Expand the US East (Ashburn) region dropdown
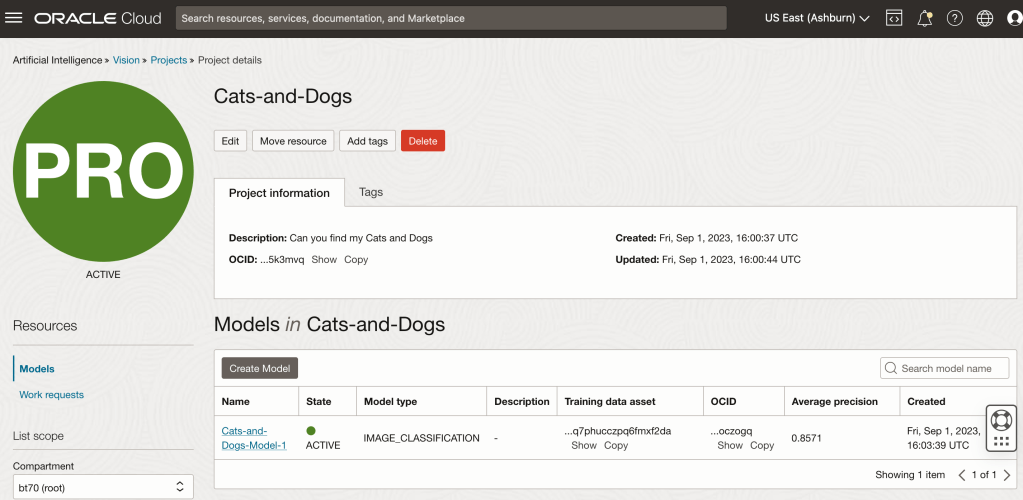This screenshot has width=1023, height=500. [816, 18]
